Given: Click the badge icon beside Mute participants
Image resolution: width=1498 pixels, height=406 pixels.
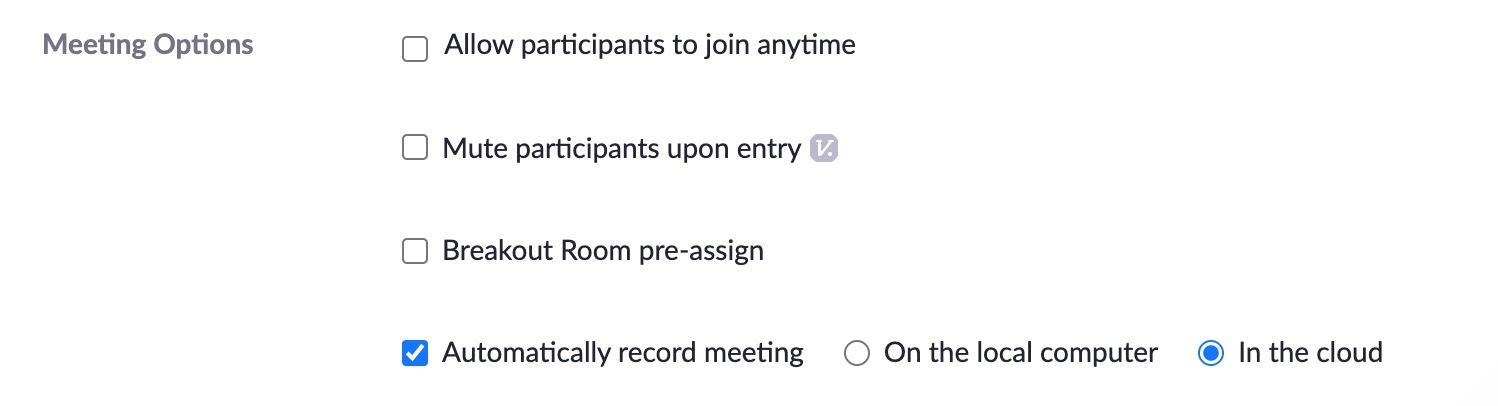Looking at the screenshot, I should coord(824,149).
